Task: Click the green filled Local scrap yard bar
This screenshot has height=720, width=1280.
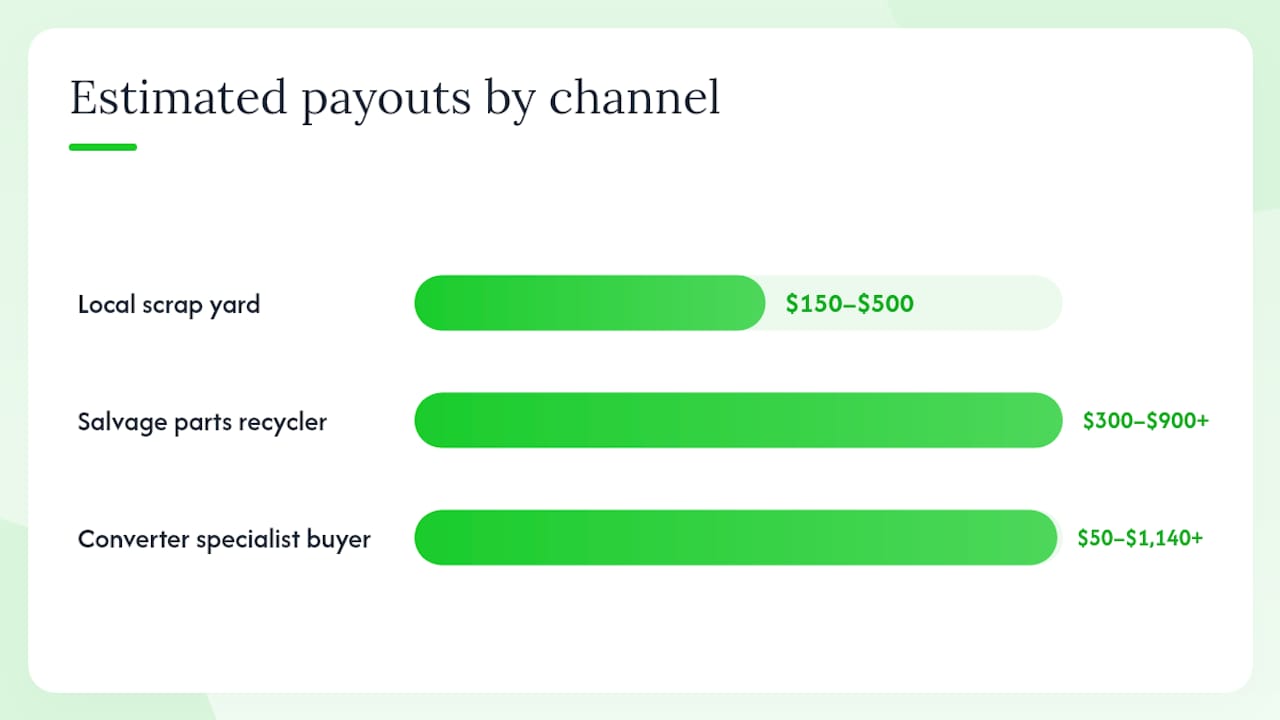Action: coord(590,303)
